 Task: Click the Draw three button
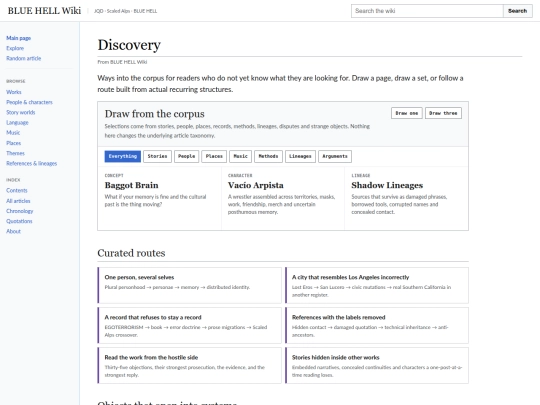pos(443,113)
